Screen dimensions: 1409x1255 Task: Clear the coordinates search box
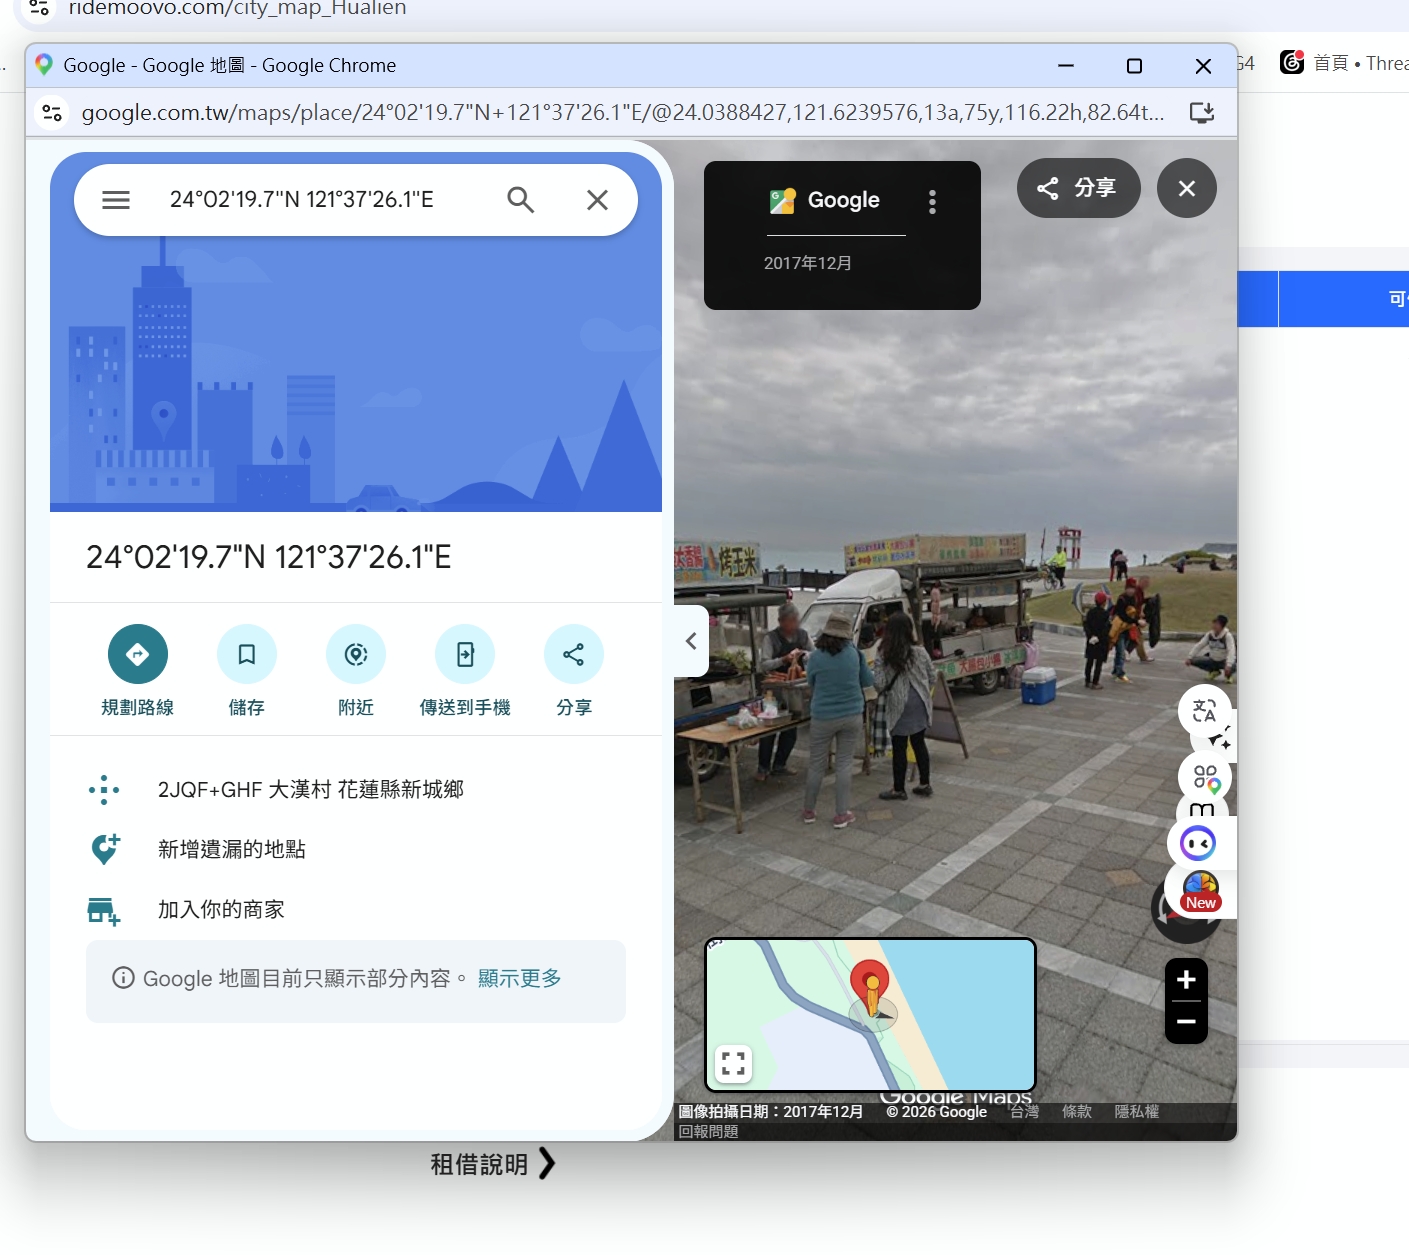597,200
